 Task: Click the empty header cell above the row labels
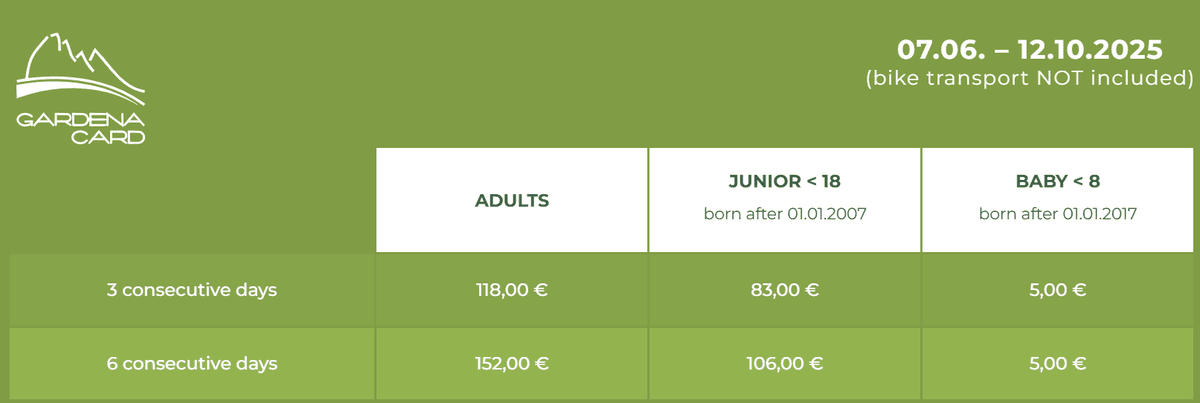pos(192,200)
